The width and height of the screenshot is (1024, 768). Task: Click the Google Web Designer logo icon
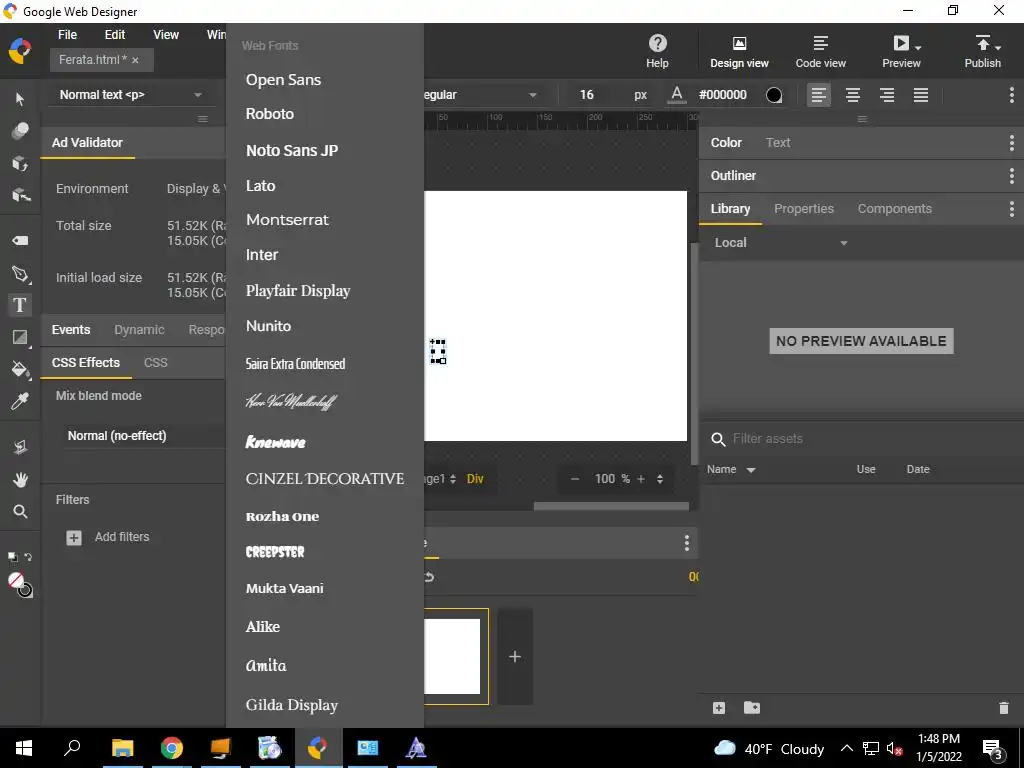click(20, 51)
